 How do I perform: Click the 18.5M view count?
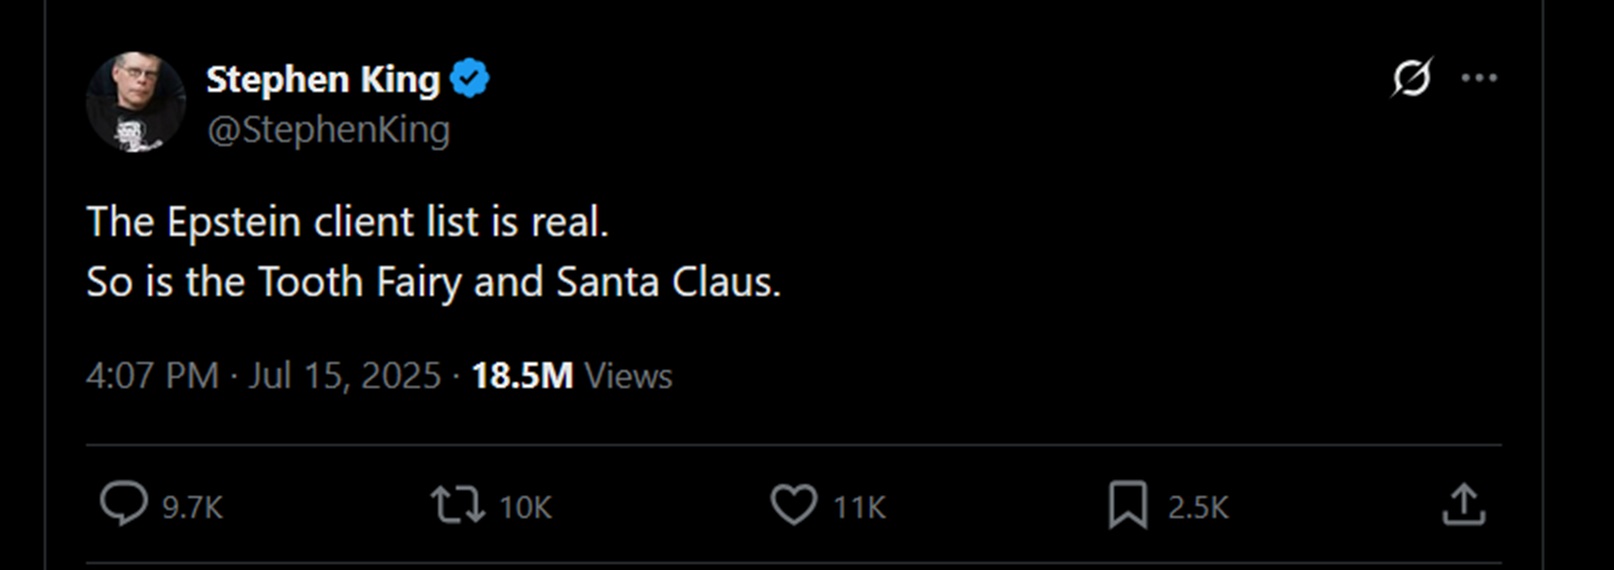(522, 376)
